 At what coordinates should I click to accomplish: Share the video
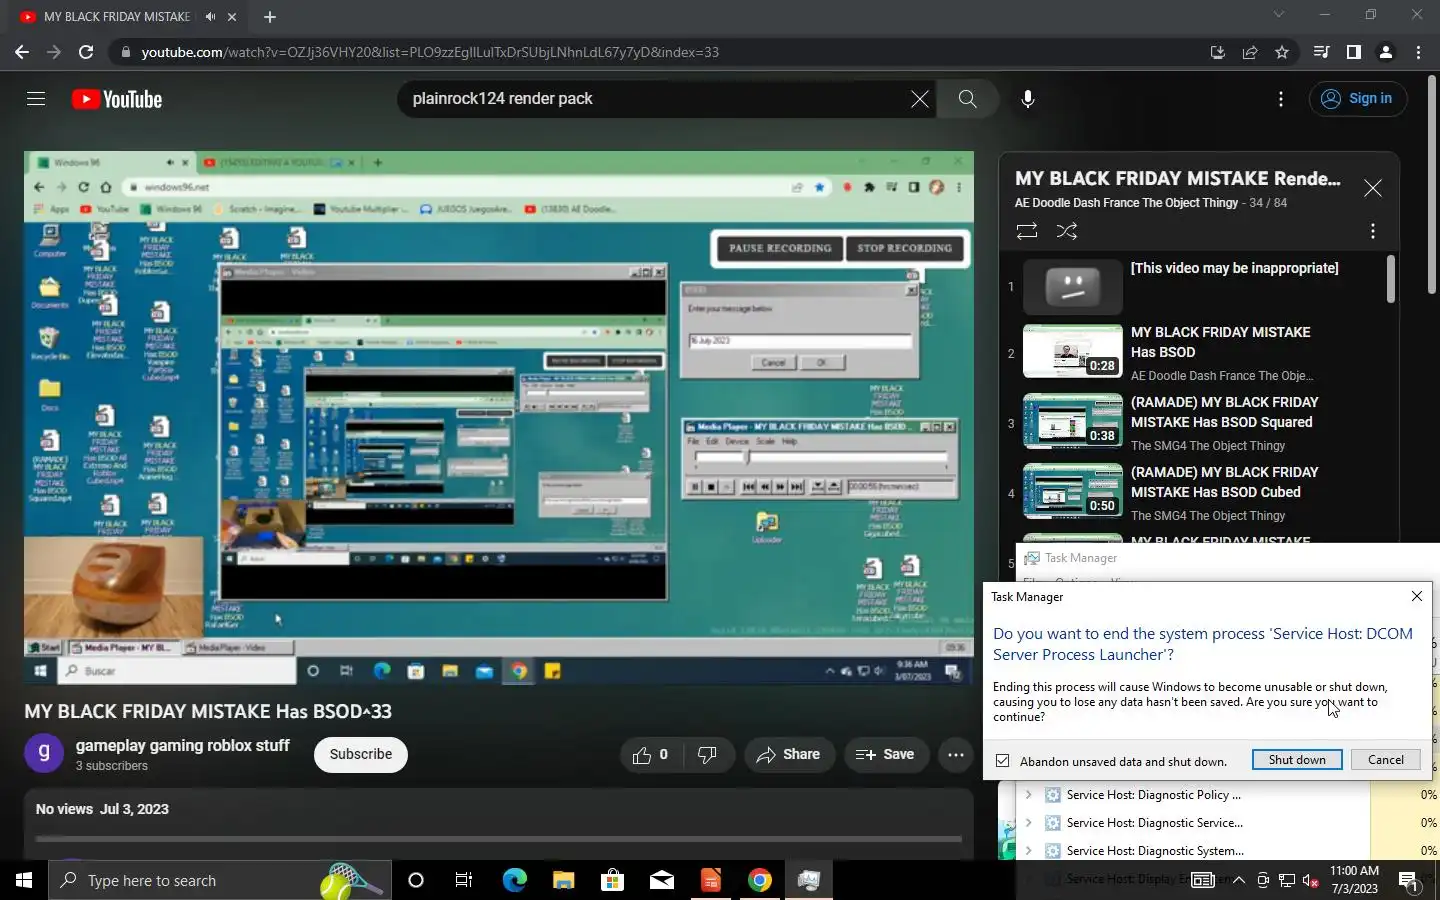point(789,755)
